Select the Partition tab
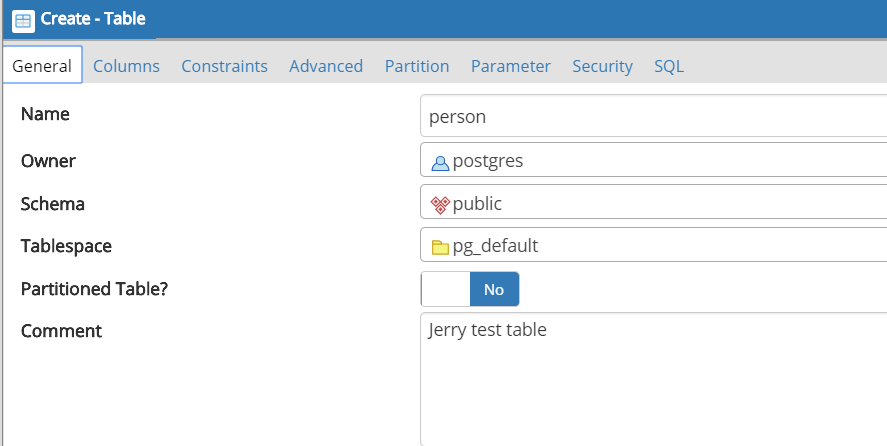 (x=417, y=66)
